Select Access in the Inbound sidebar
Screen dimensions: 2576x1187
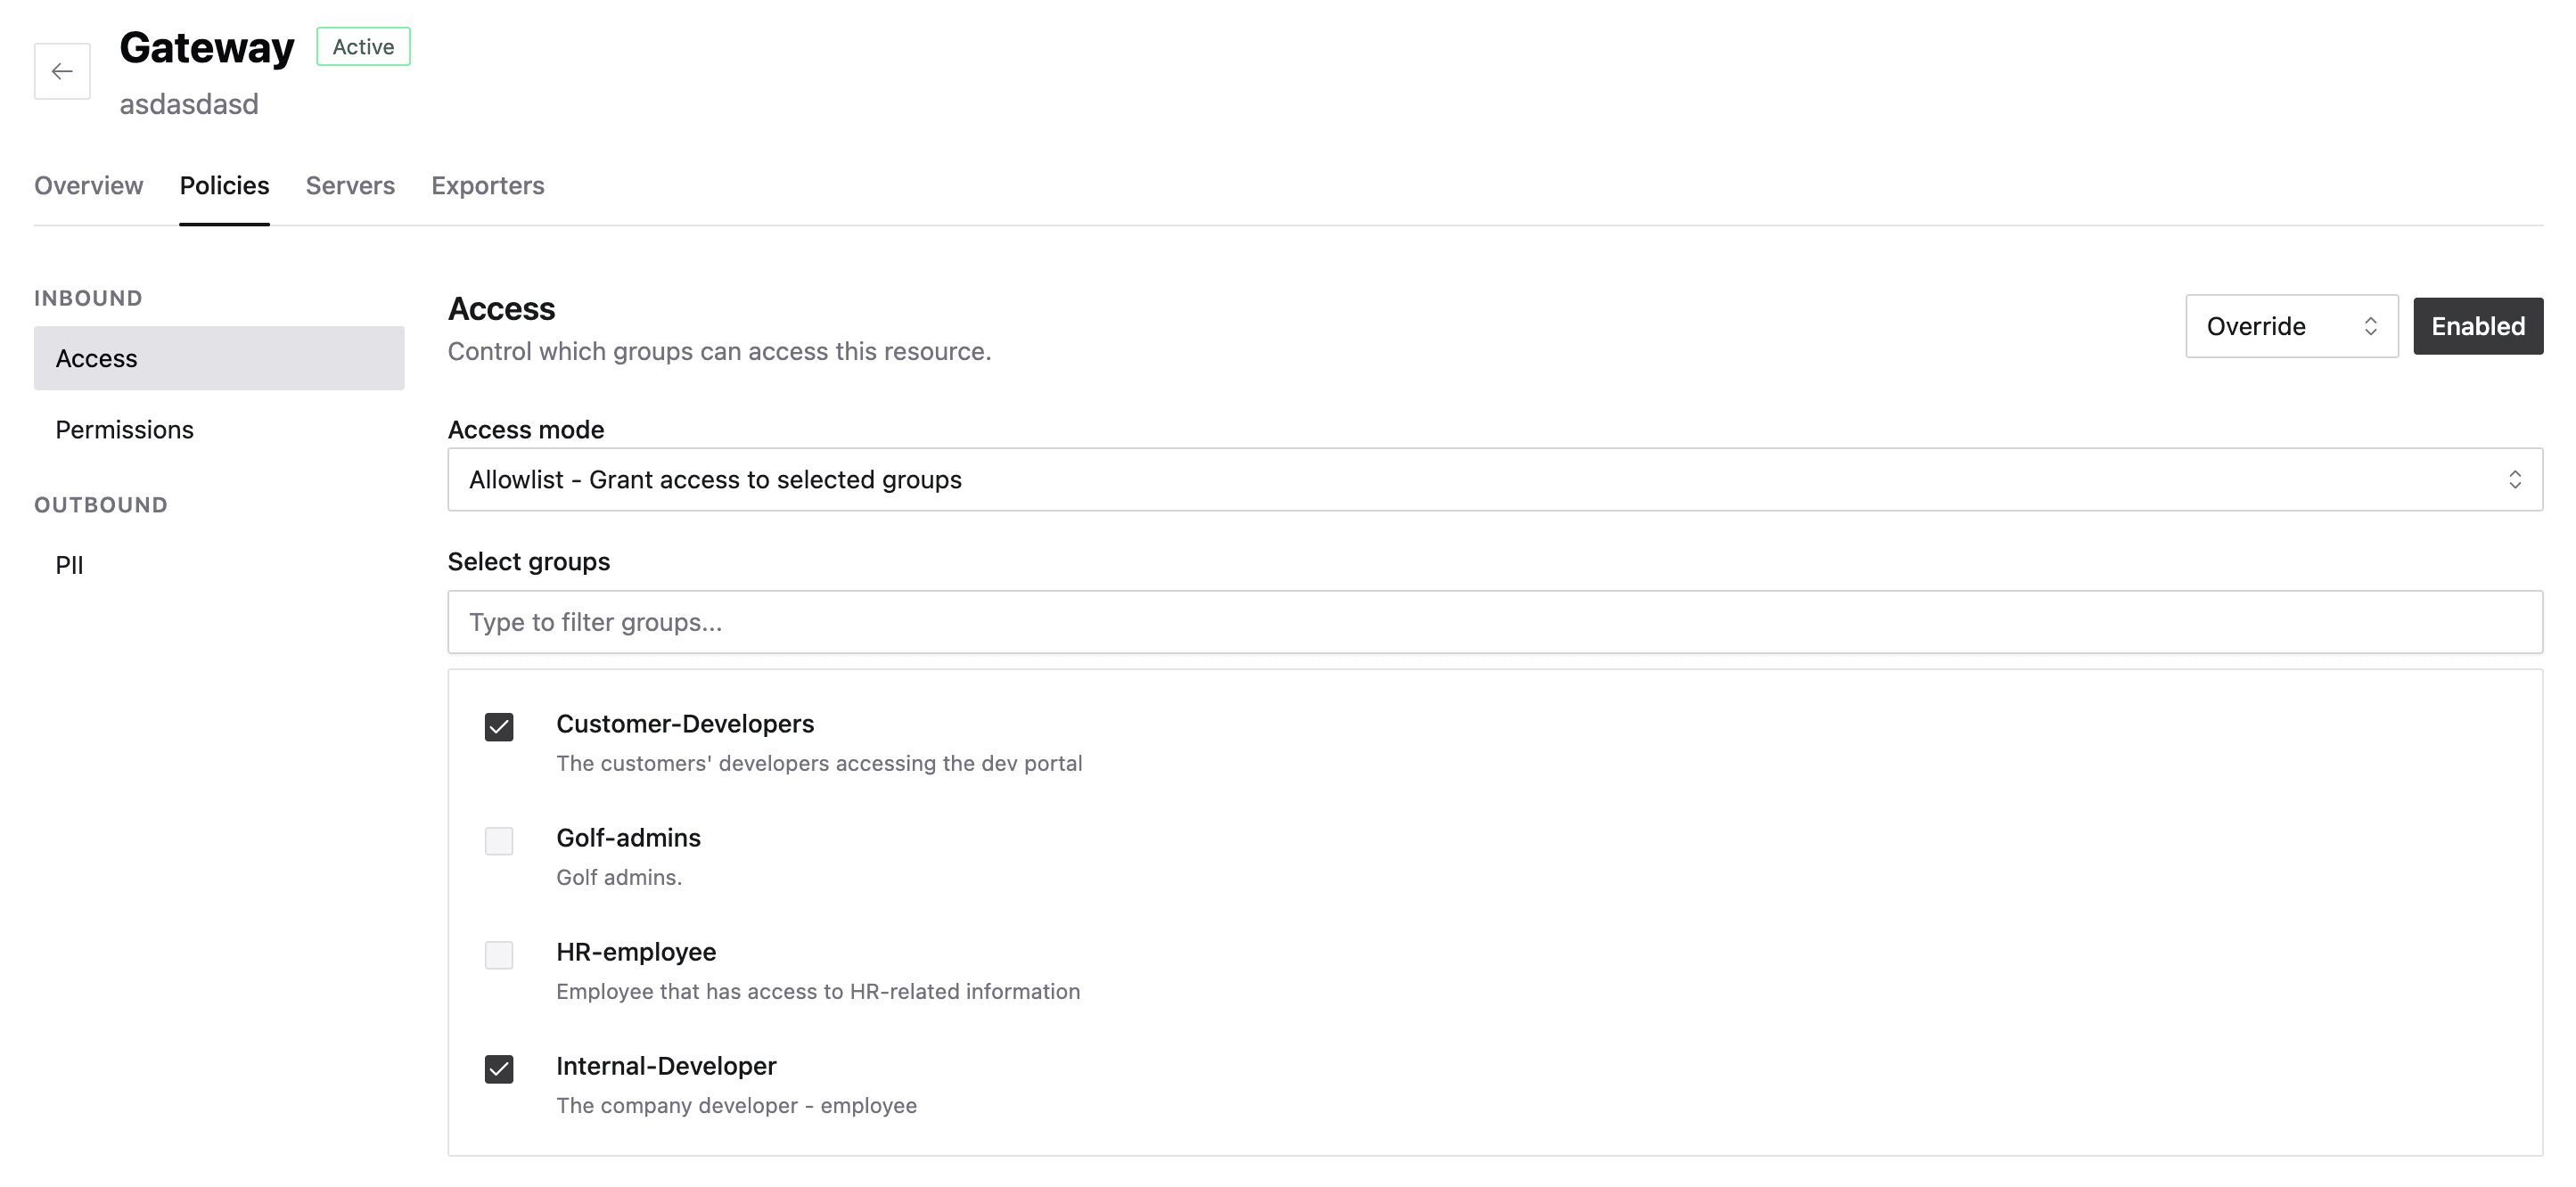[219, 358]
